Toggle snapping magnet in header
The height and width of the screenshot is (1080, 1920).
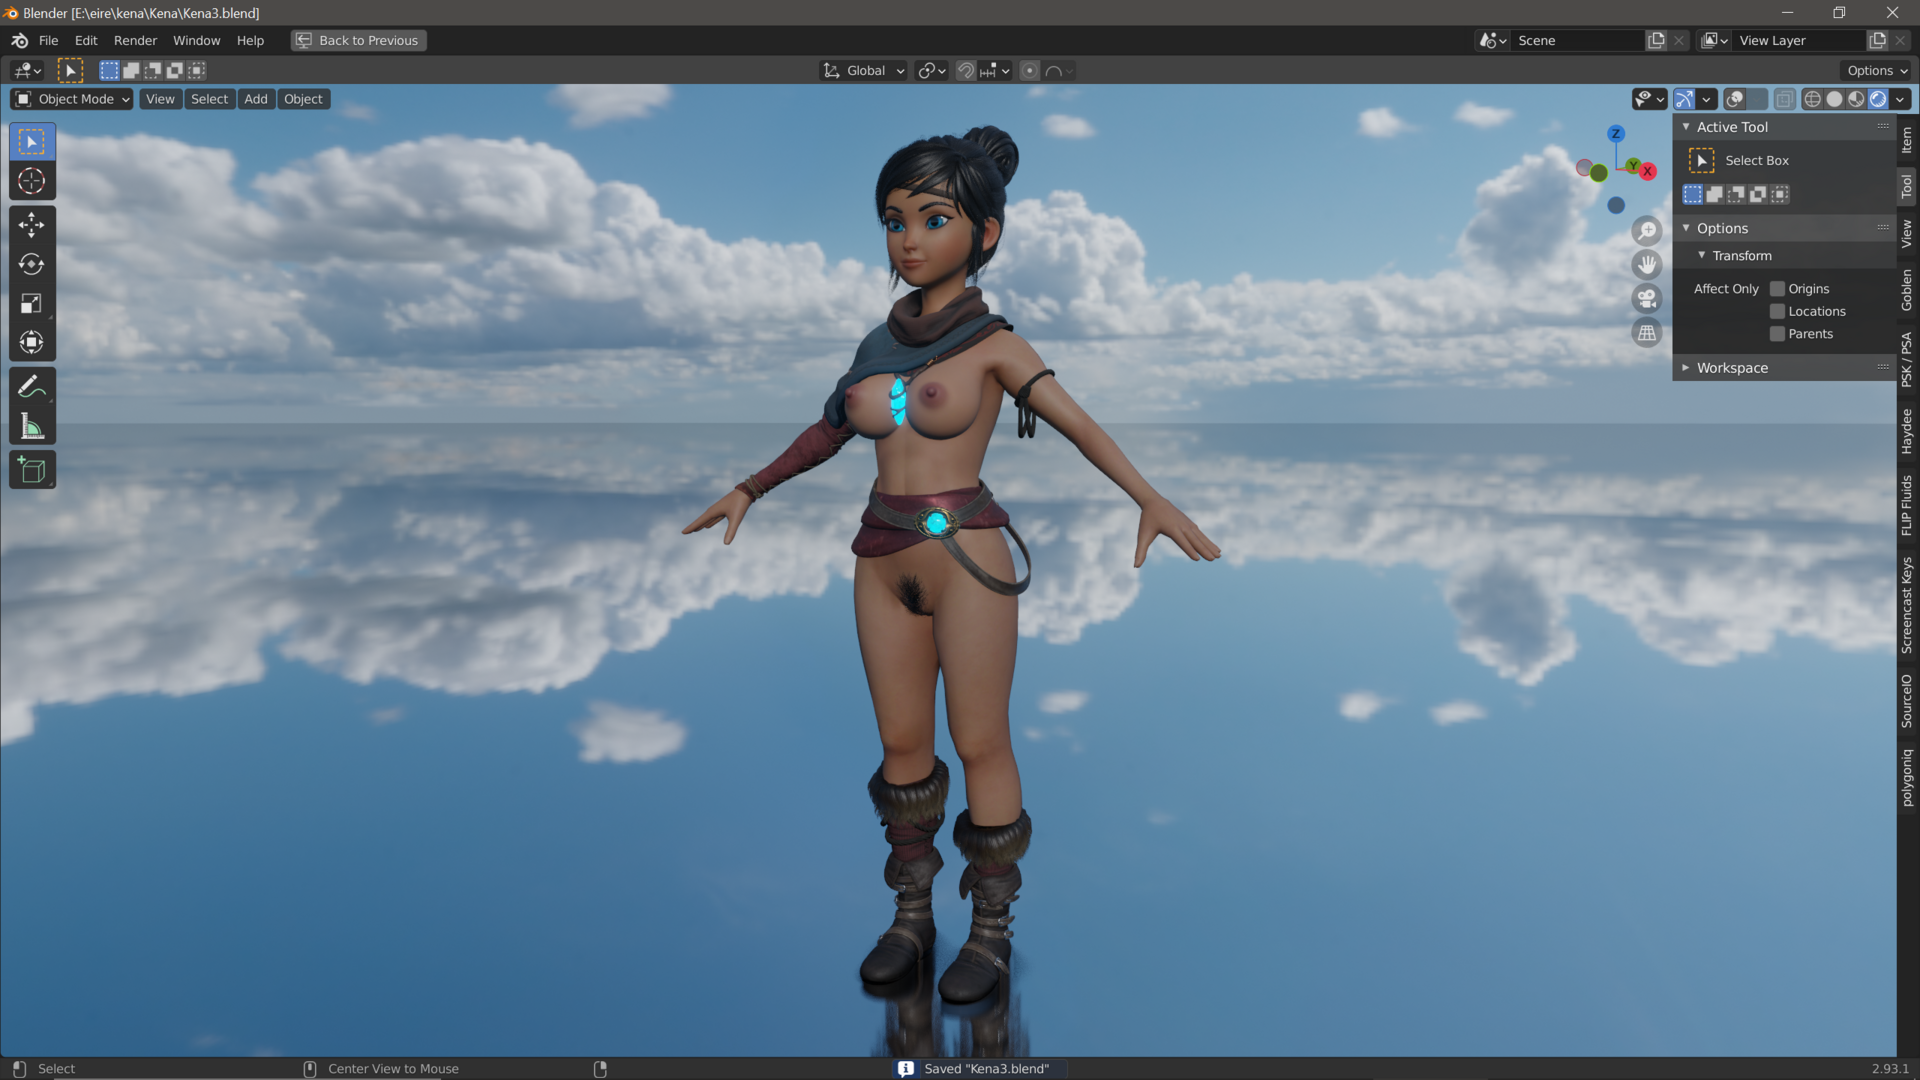(966, 71)
